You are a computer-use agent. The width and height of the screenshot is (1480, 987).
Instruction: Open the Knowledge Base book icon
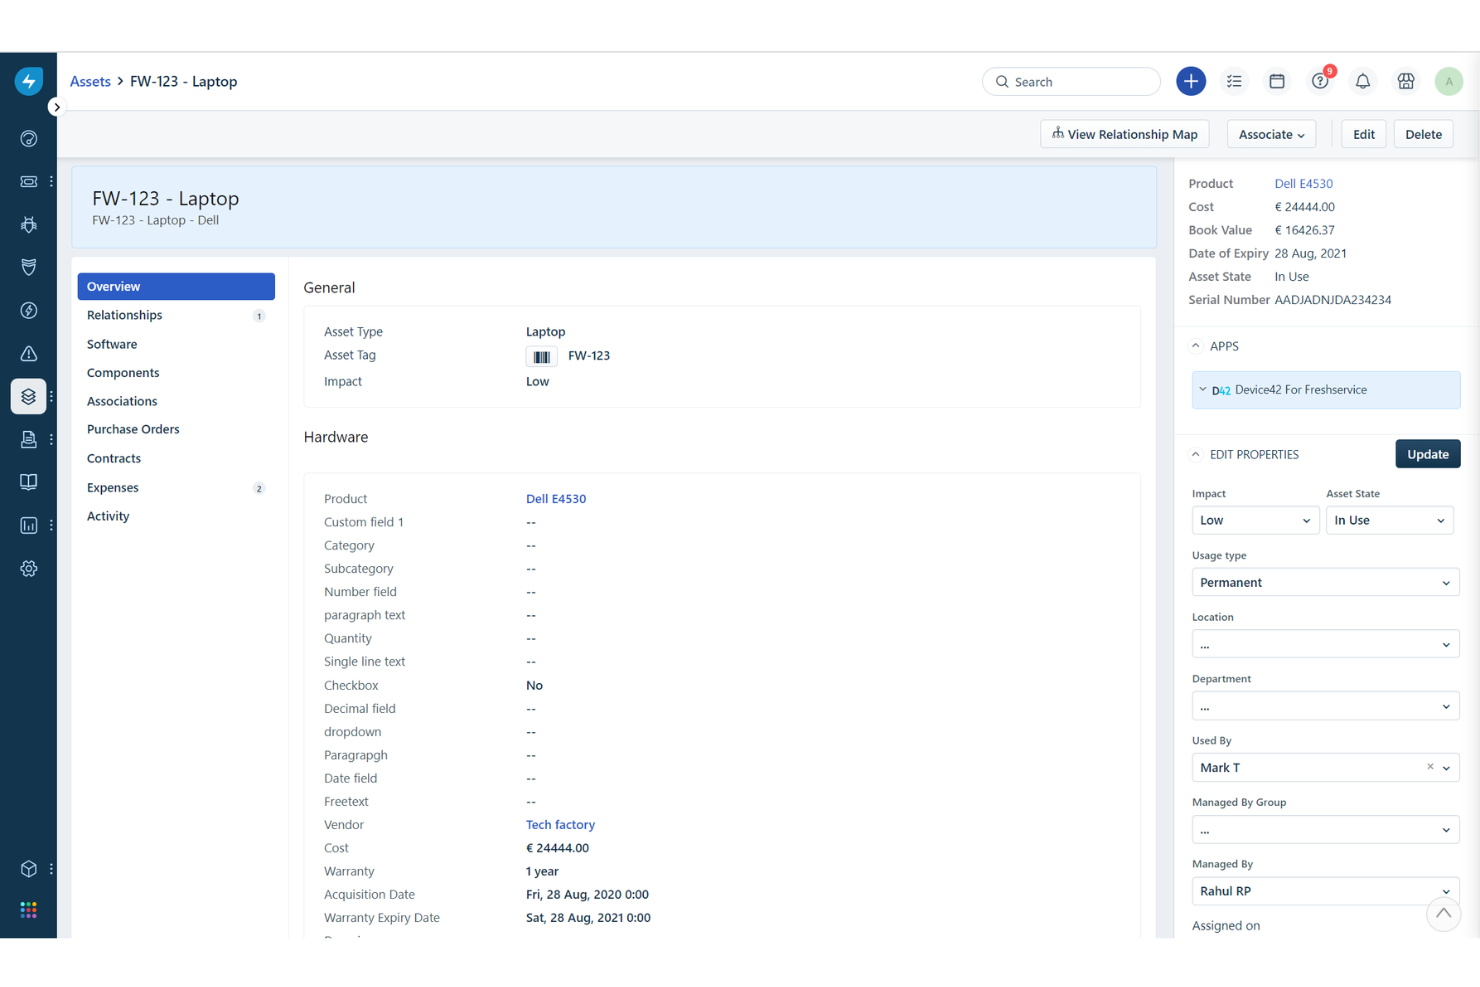[x=28, y=482]
